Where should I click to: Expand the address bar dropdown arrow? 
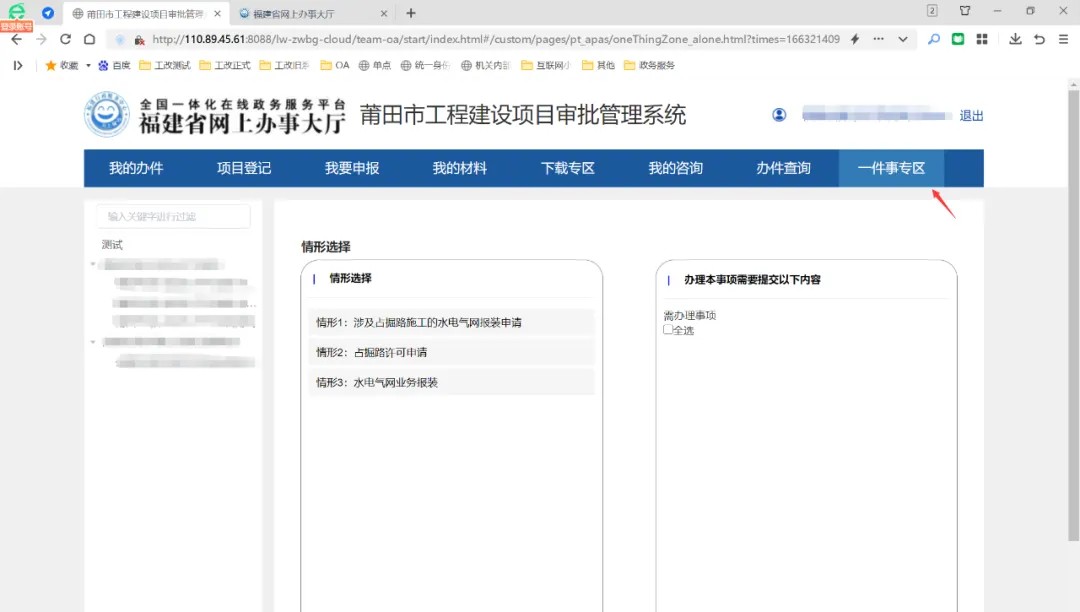pyautogui.click(x=903, y=39)
